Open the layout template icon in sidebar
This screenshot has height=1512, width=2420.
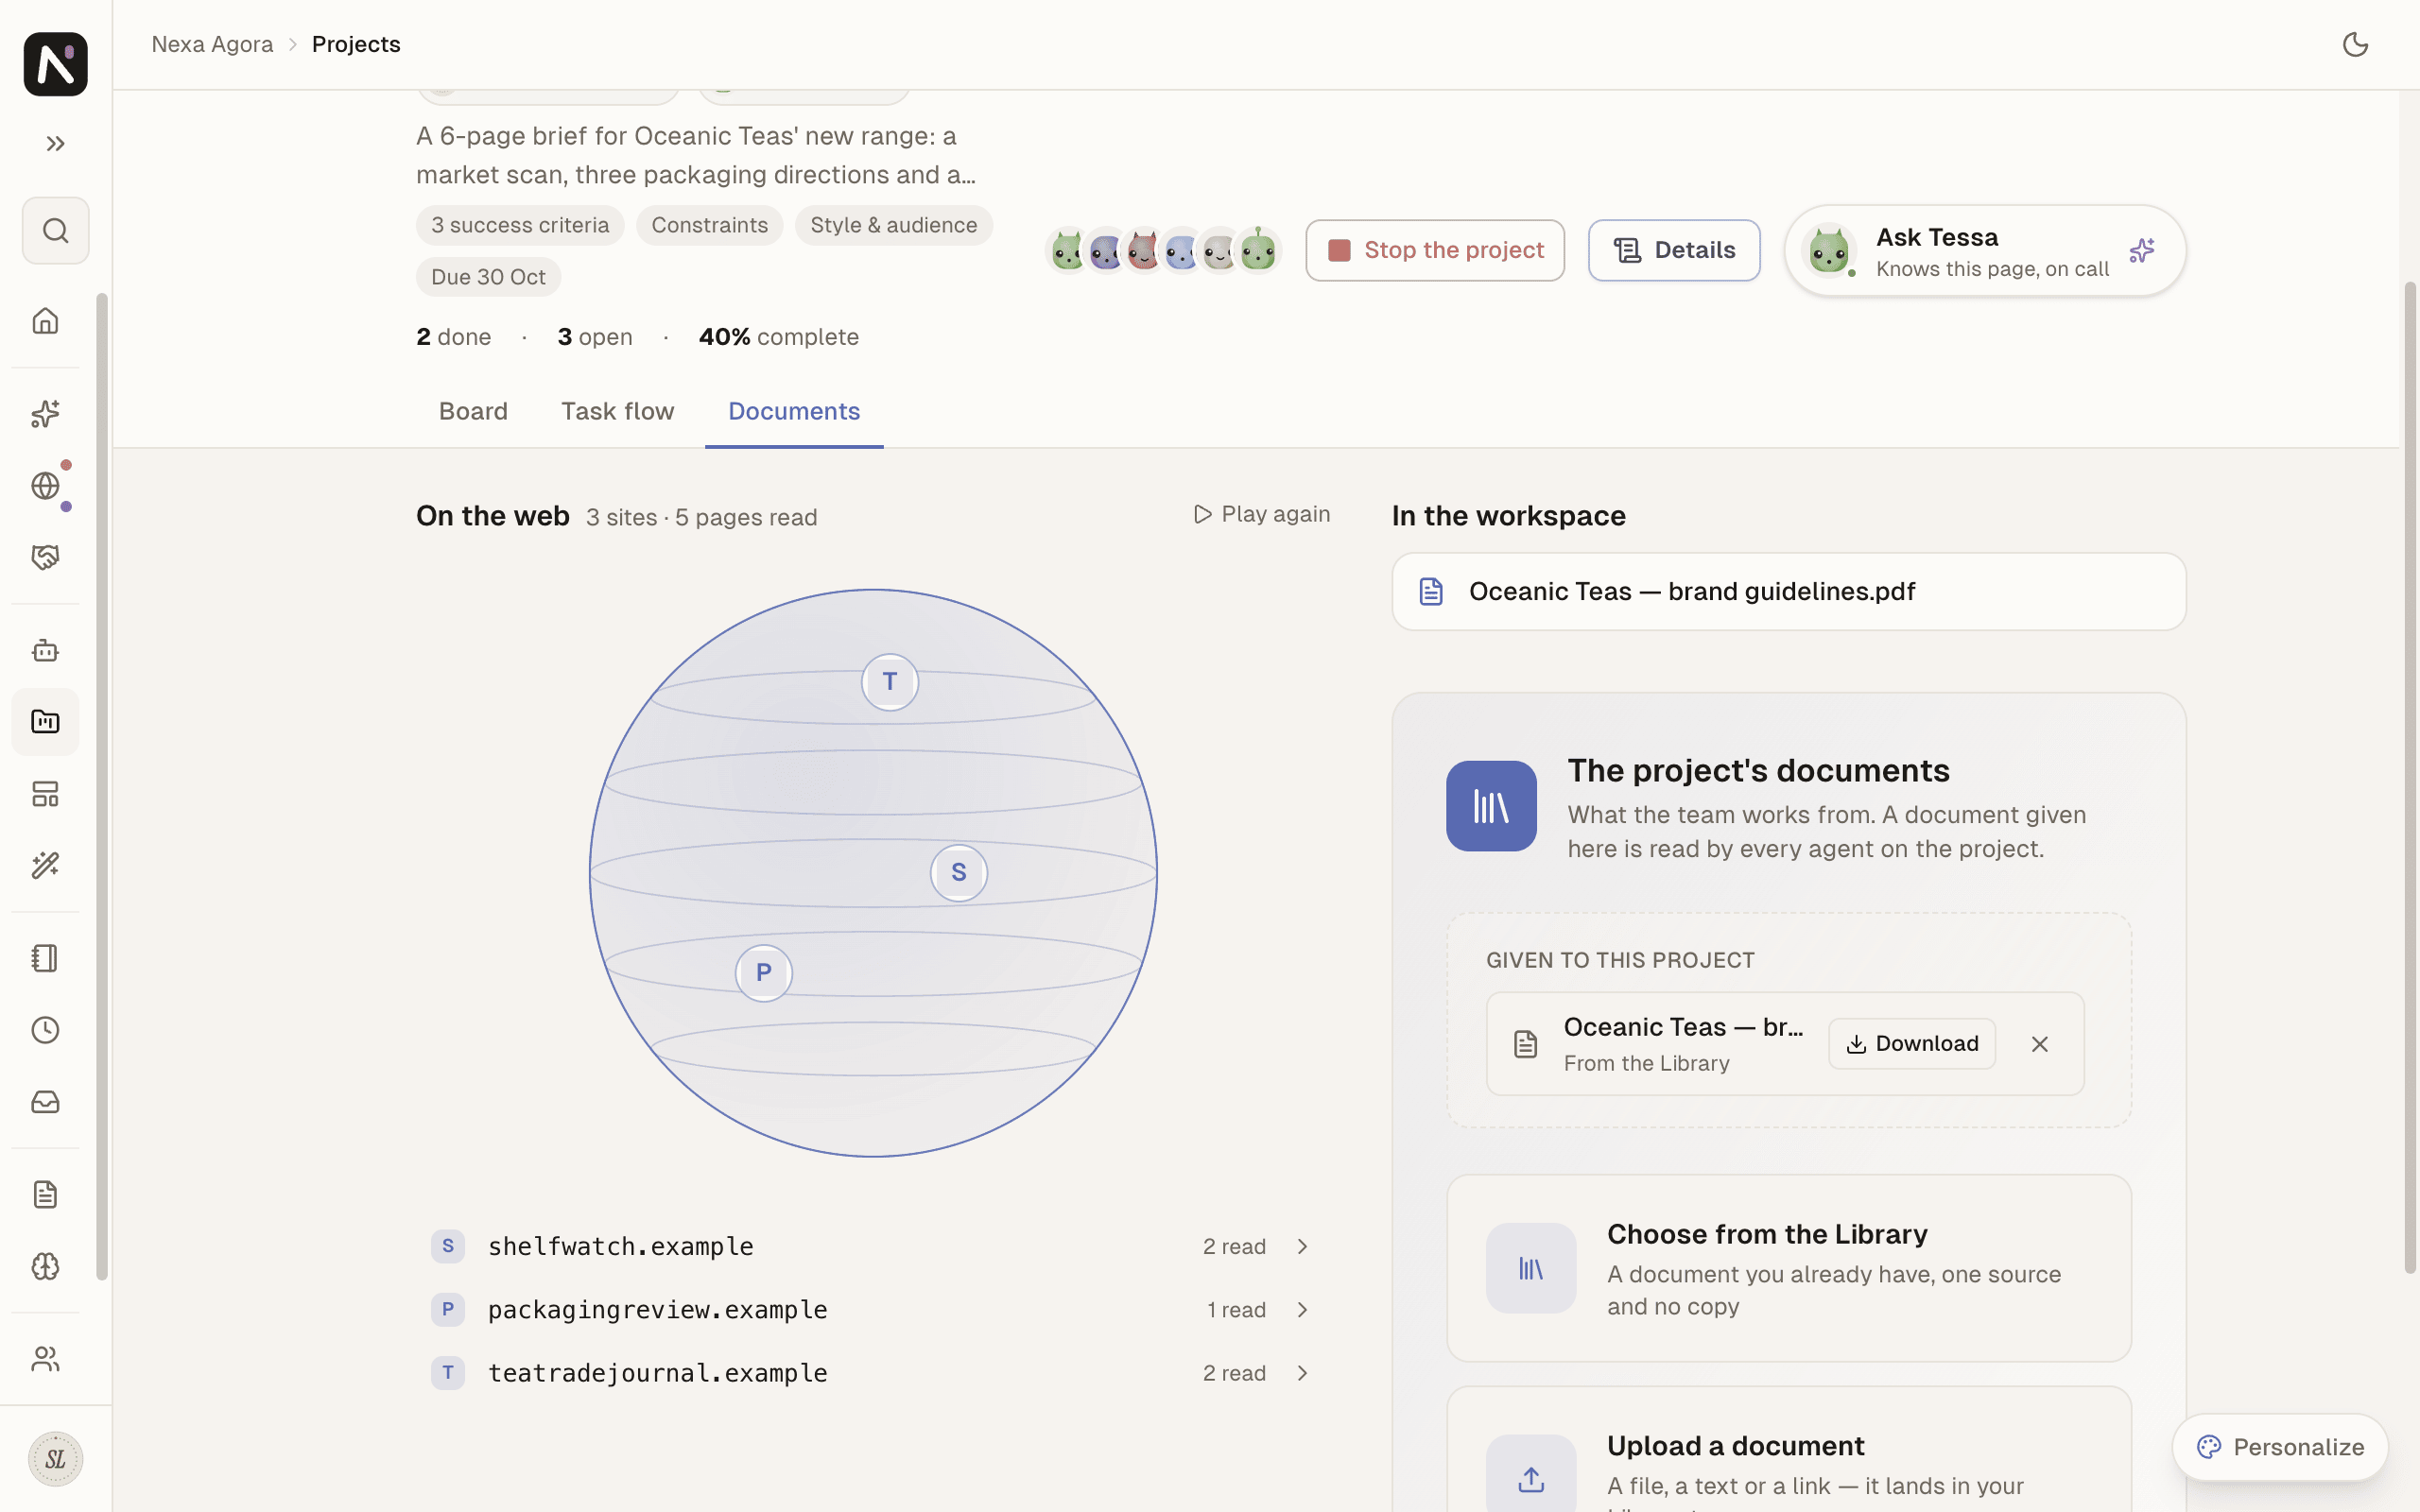point(45,794)
